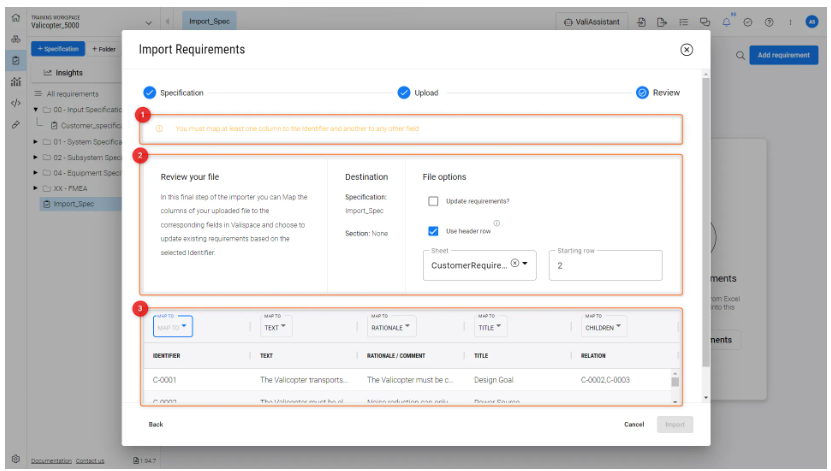Click the info icon beside Use header row
Viewport: 831px width, 471px height.
pyautogui.click(x=497, y=223)
